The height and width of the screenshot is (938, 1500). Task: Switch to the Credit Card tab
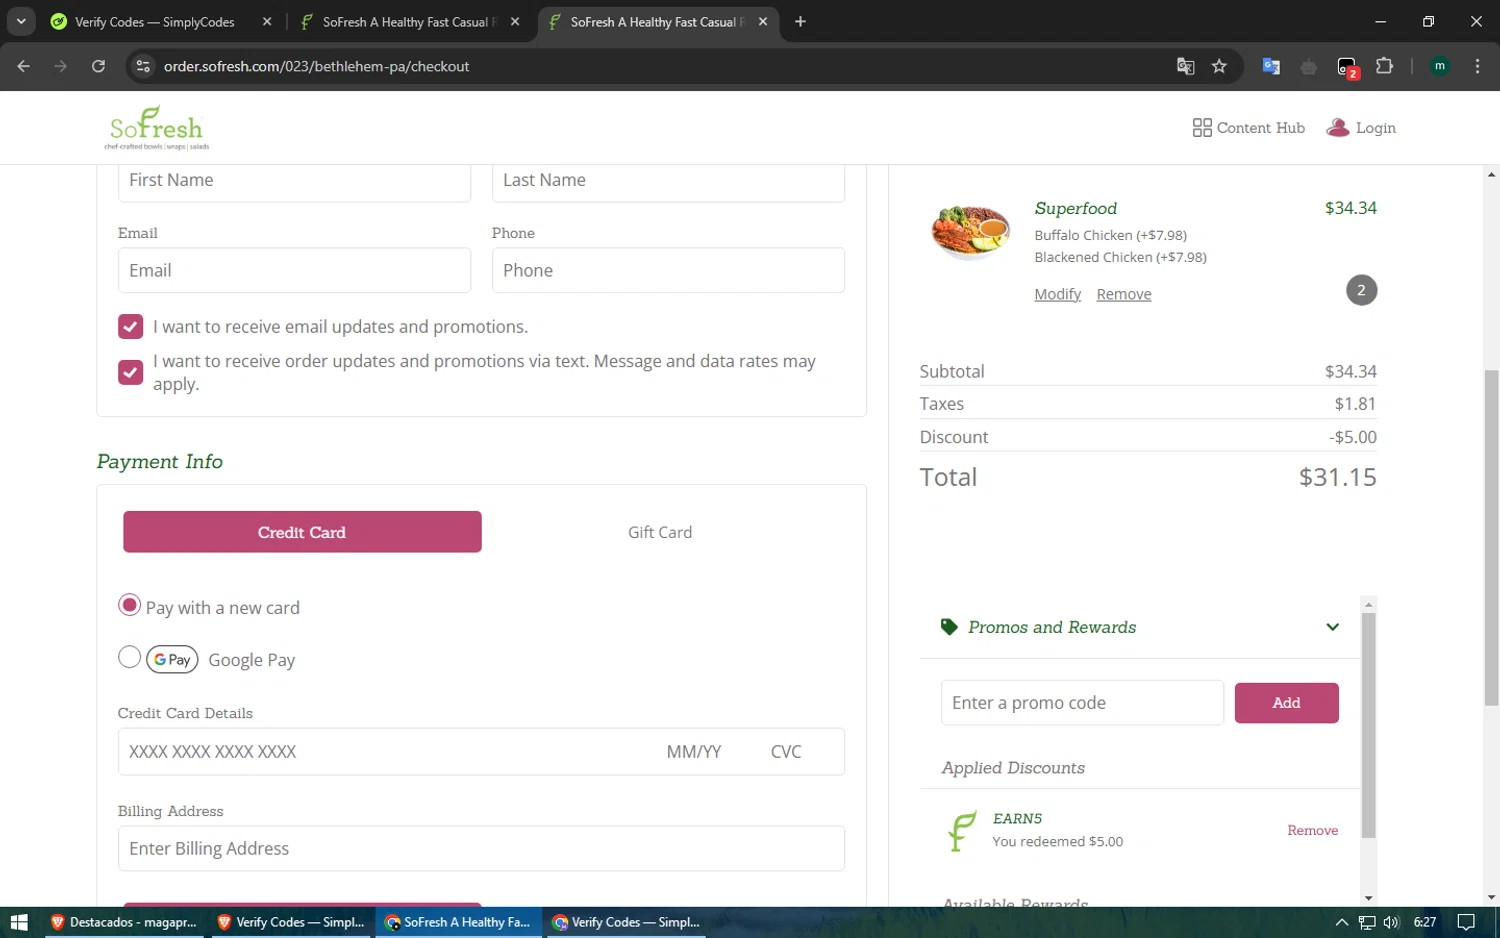[x=302, y=532]
